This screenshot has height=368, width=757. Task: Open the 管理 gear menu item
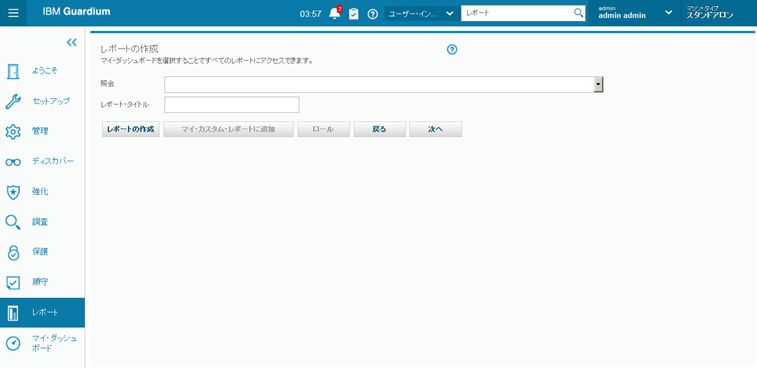point(42,131)
